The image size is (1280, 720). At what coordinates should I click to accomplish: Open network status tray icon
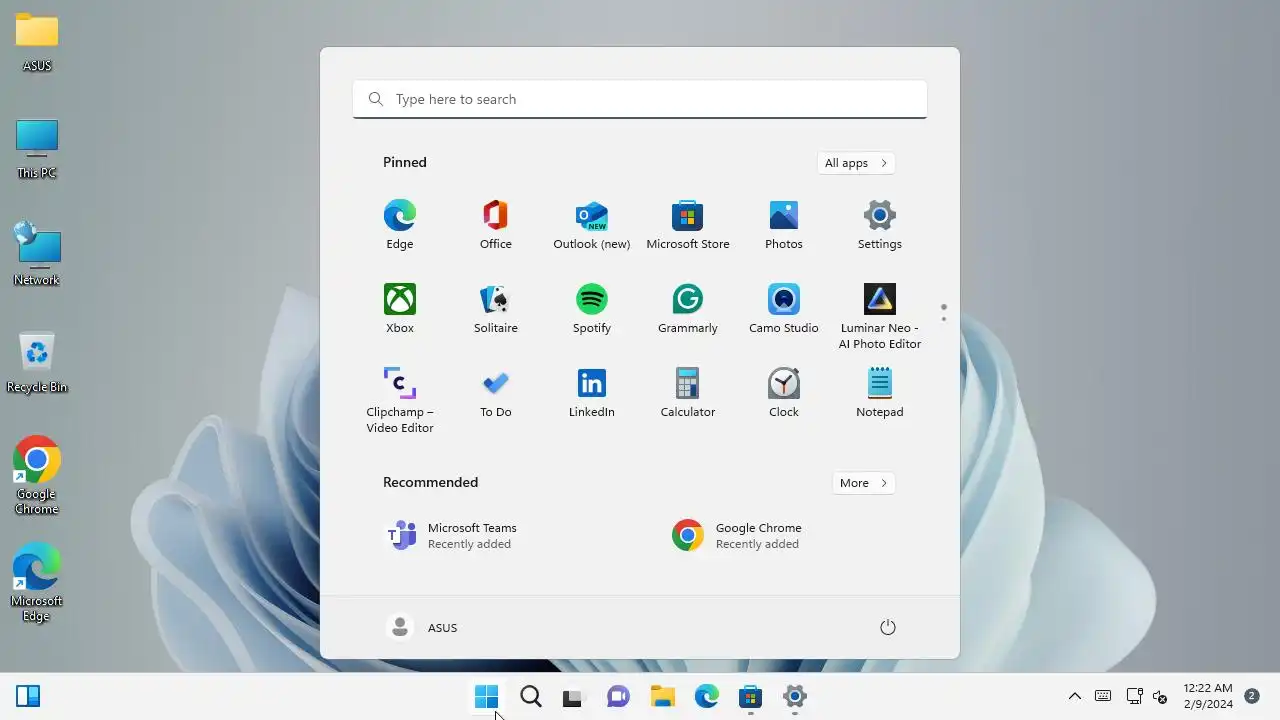(1134, 696)
